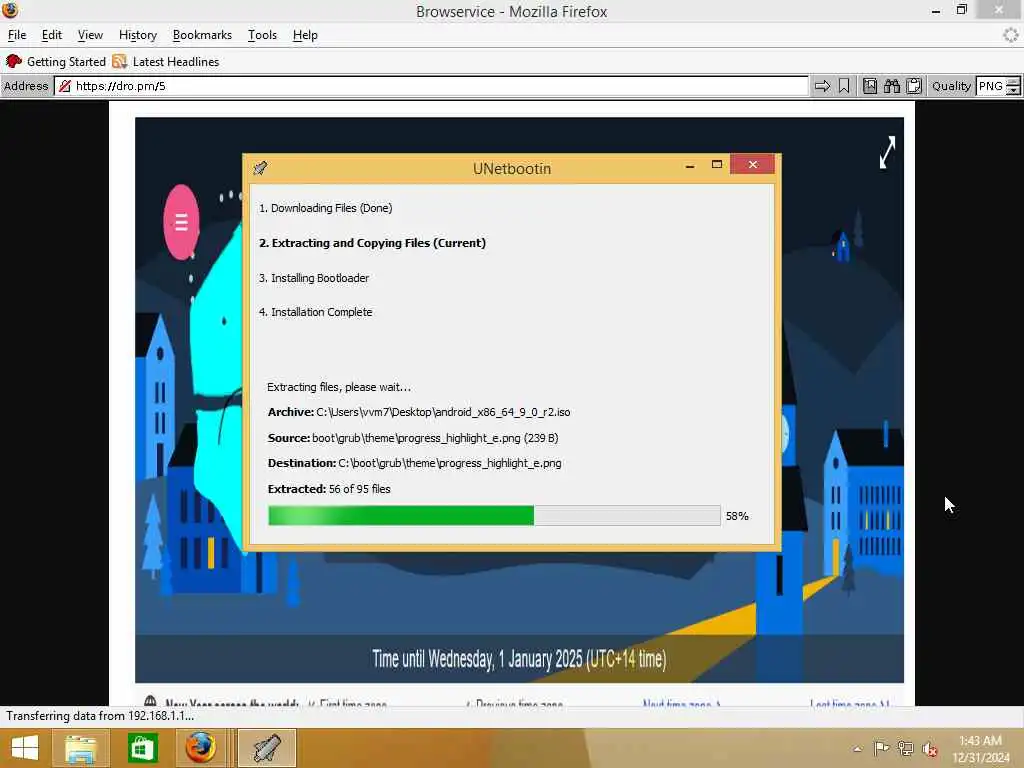
Task: Click 'Extracting files, please wait...' text
Action: pyautogui.click(x=339, y=387)
